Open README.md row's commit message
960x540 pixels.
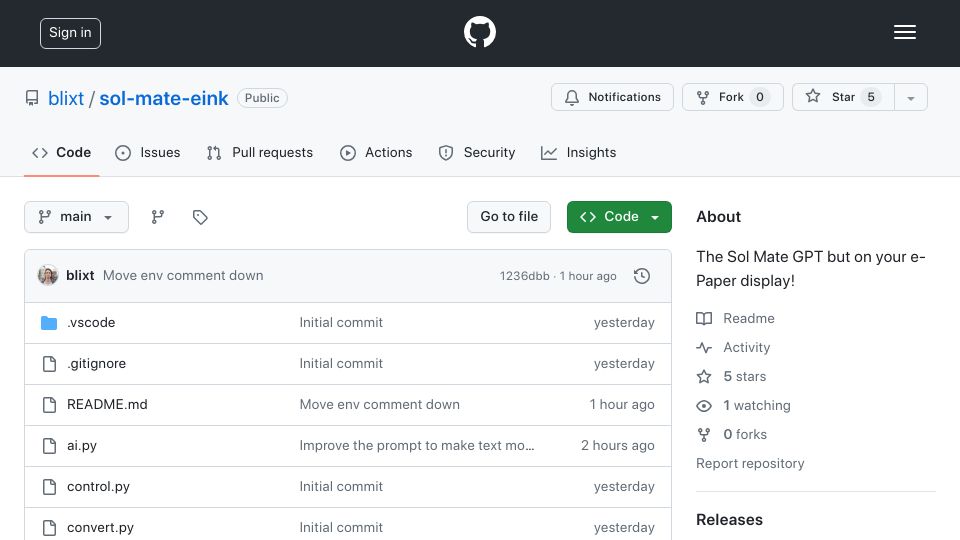click(x=380, y=405)
